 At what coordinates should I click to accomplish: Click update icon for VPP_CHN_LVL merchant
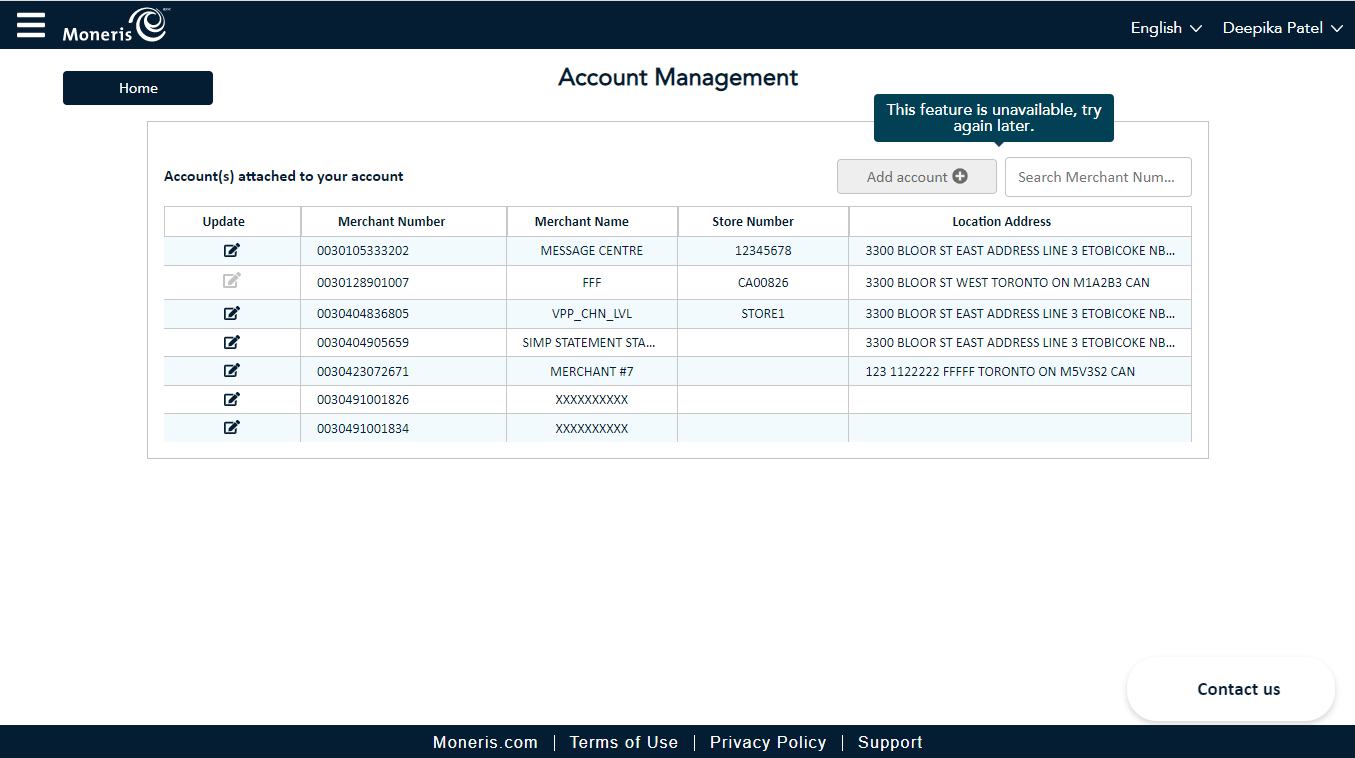click(232, 313)
